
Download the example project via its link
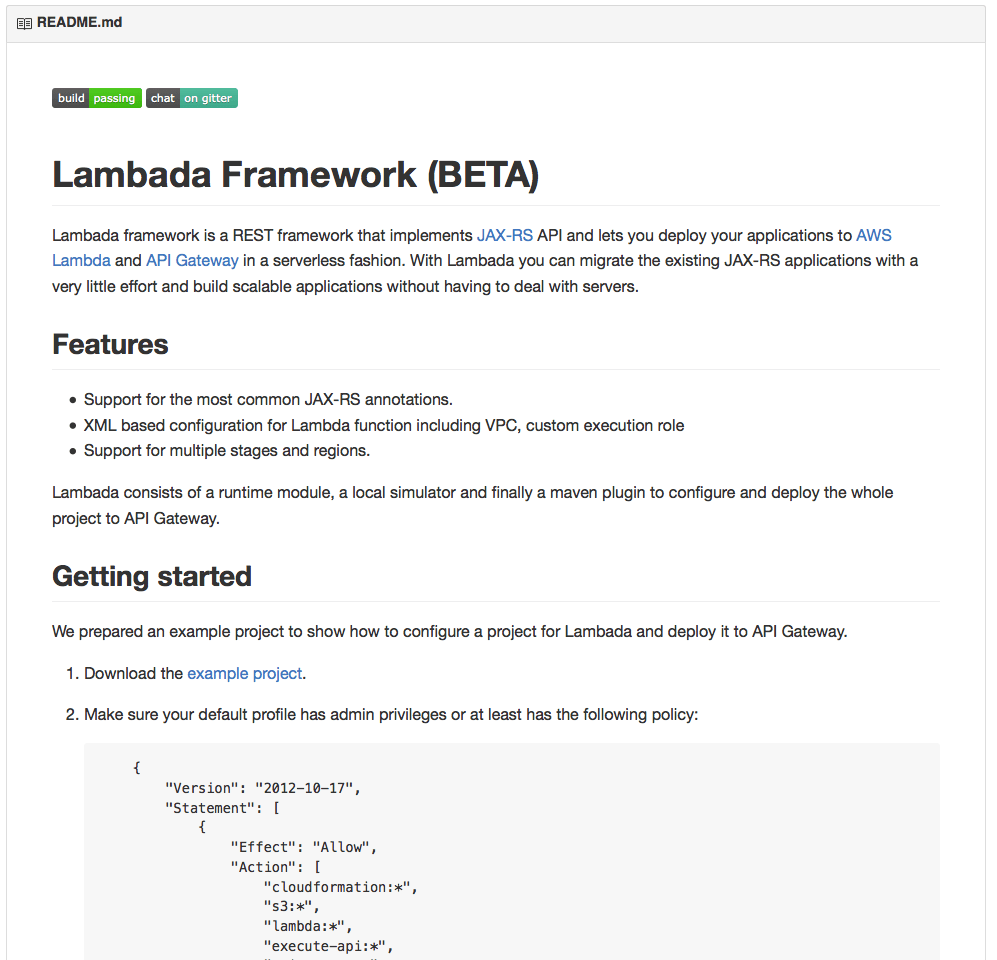click(x=244, y=673)
